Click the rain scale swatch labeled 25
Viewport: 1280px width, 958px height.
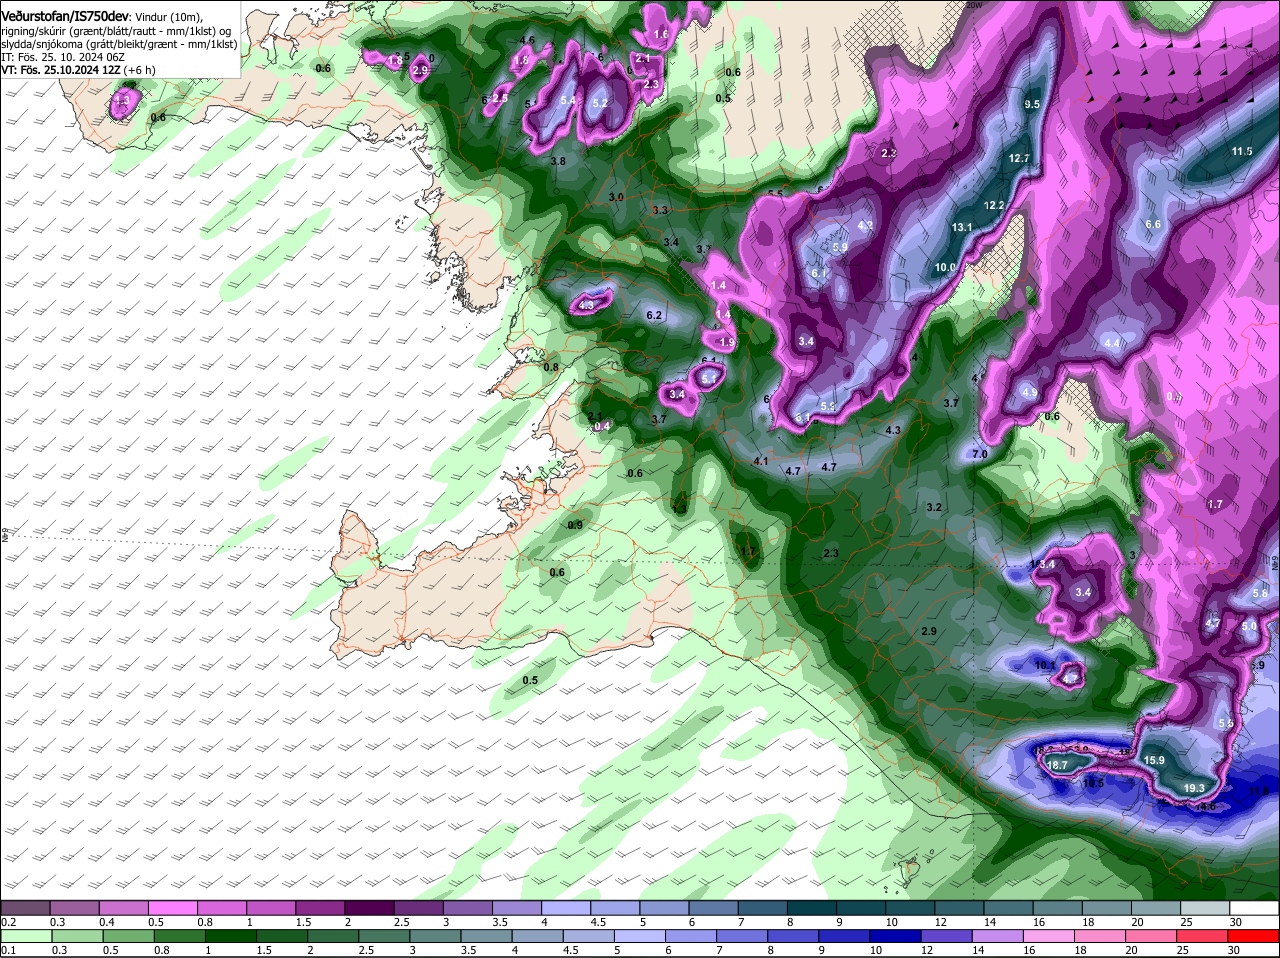tap(1204, 936)
